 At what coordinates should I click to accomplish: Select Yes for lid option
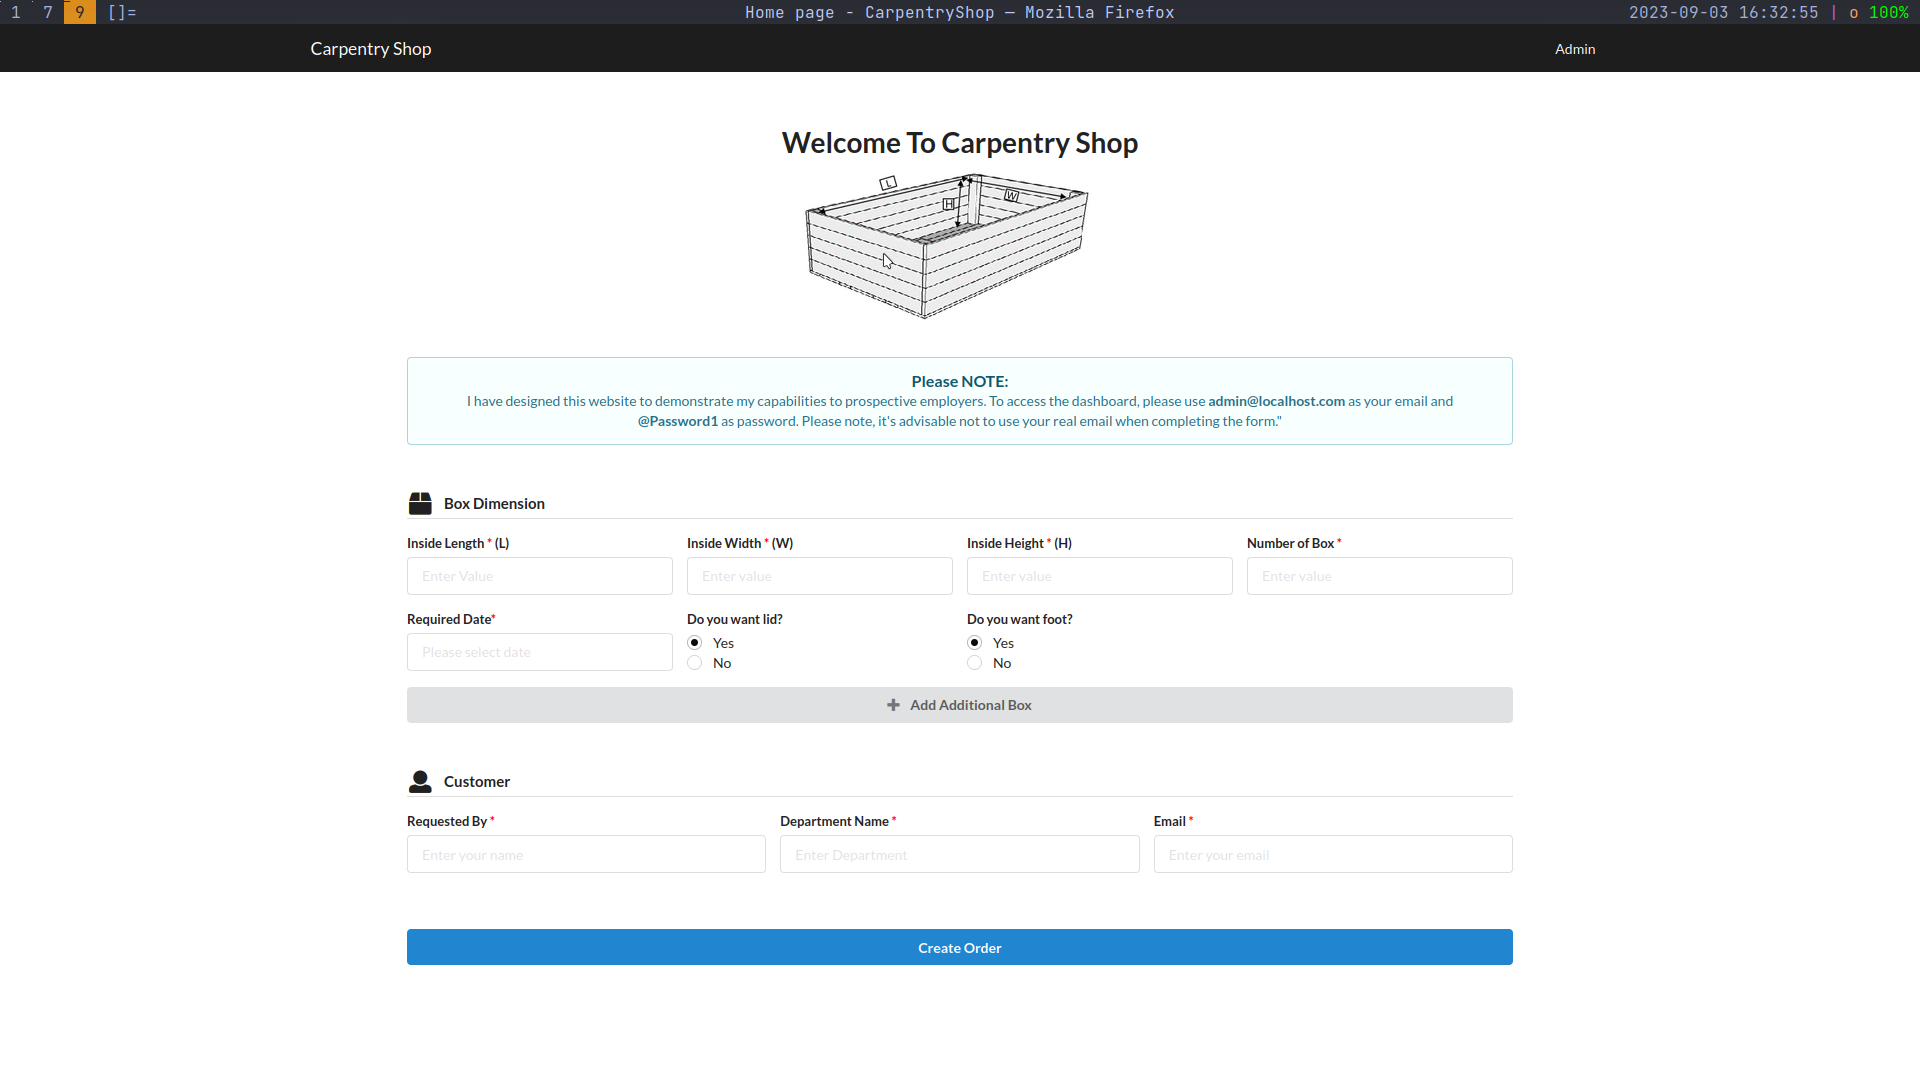tap(695, 643)
